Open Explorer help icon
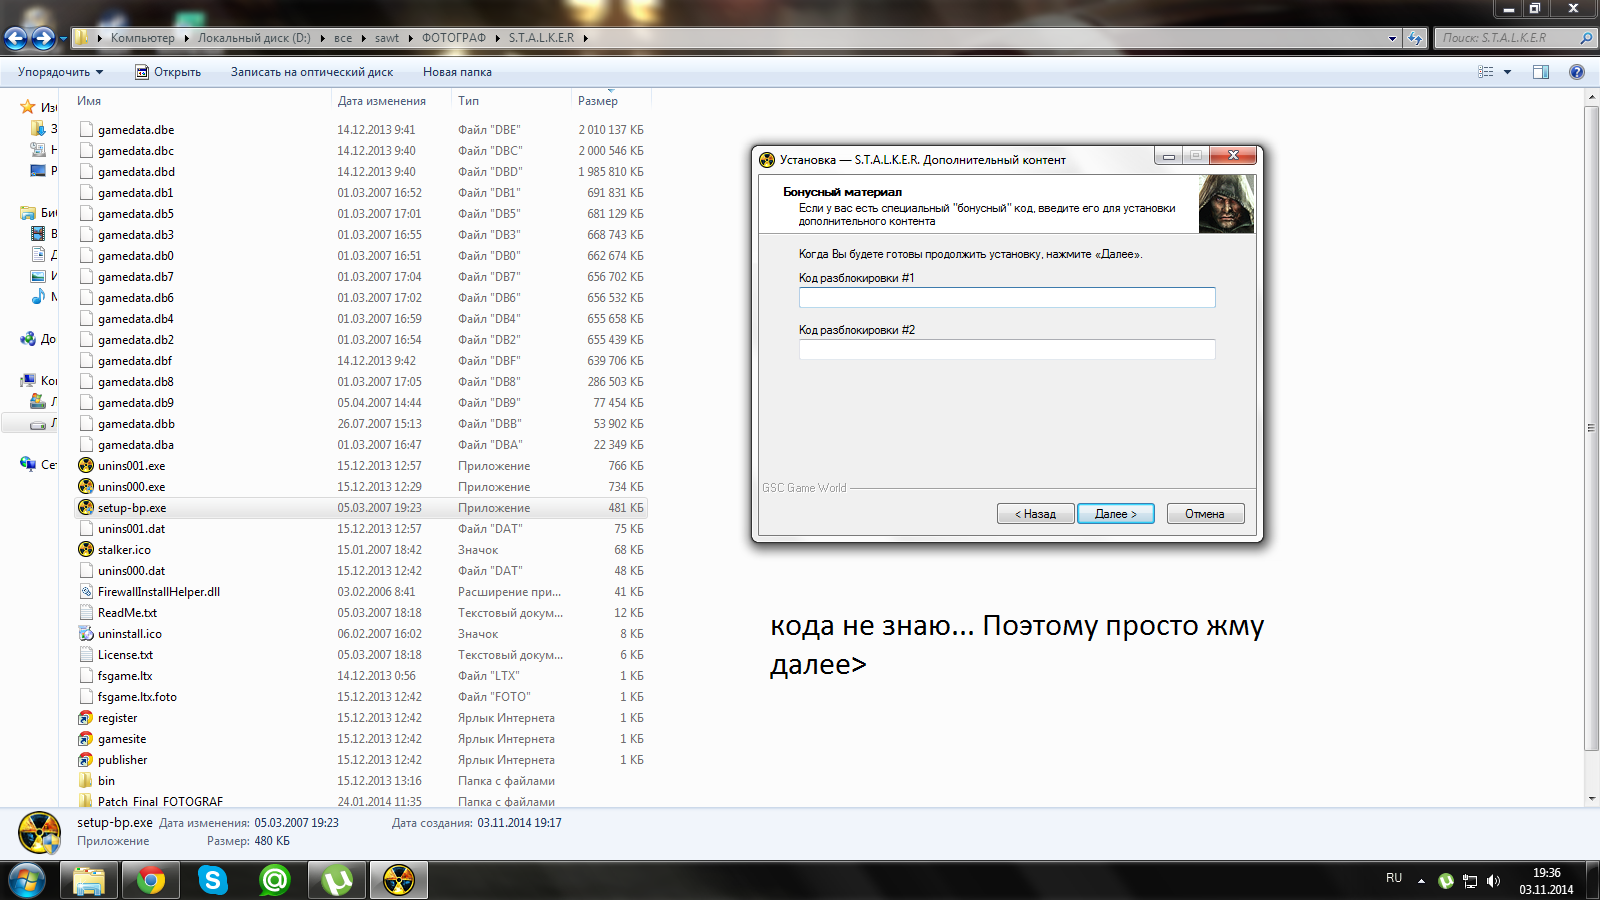Screen dimensions: 1600x900 point(1577,72)
